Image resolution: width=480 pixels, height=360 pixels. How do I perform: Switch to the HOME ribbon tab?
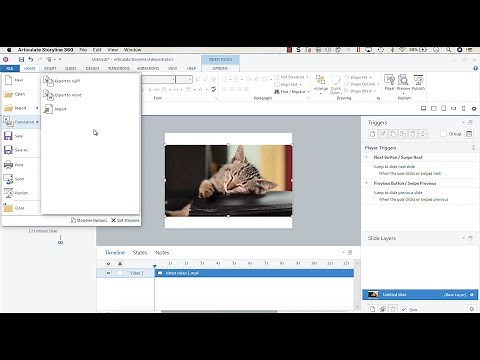(30, 68)
